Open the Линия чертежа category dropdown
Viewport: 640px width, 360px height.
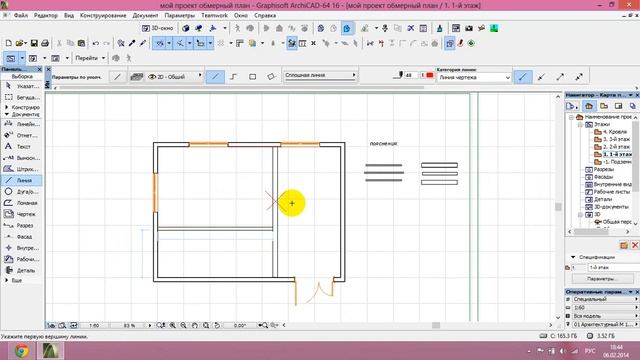coord(474,78)
